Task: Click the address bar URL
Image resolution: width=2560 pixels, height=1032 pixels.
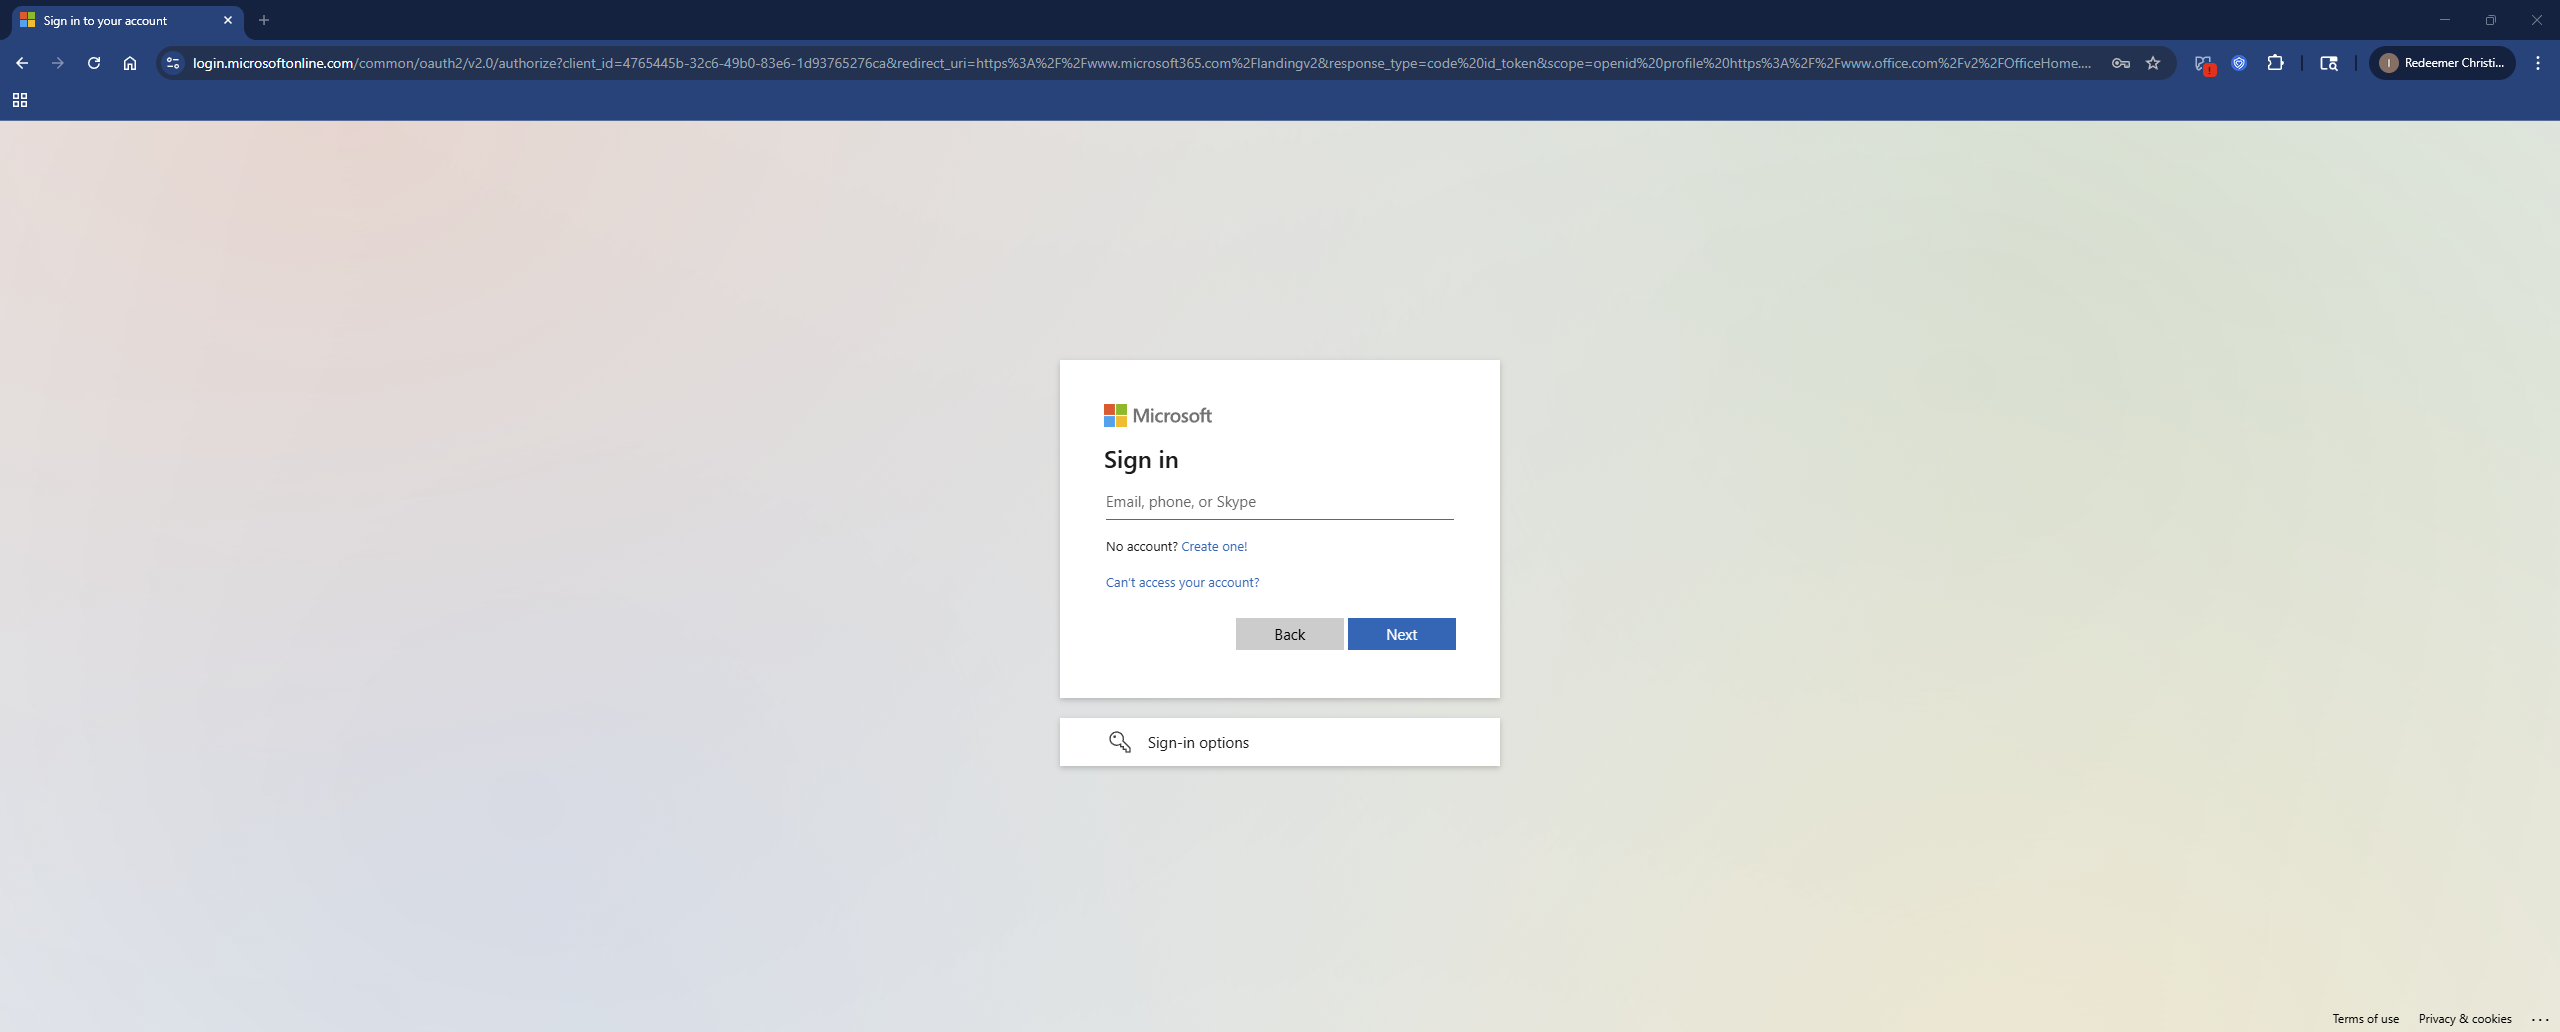Action: 1141,63
